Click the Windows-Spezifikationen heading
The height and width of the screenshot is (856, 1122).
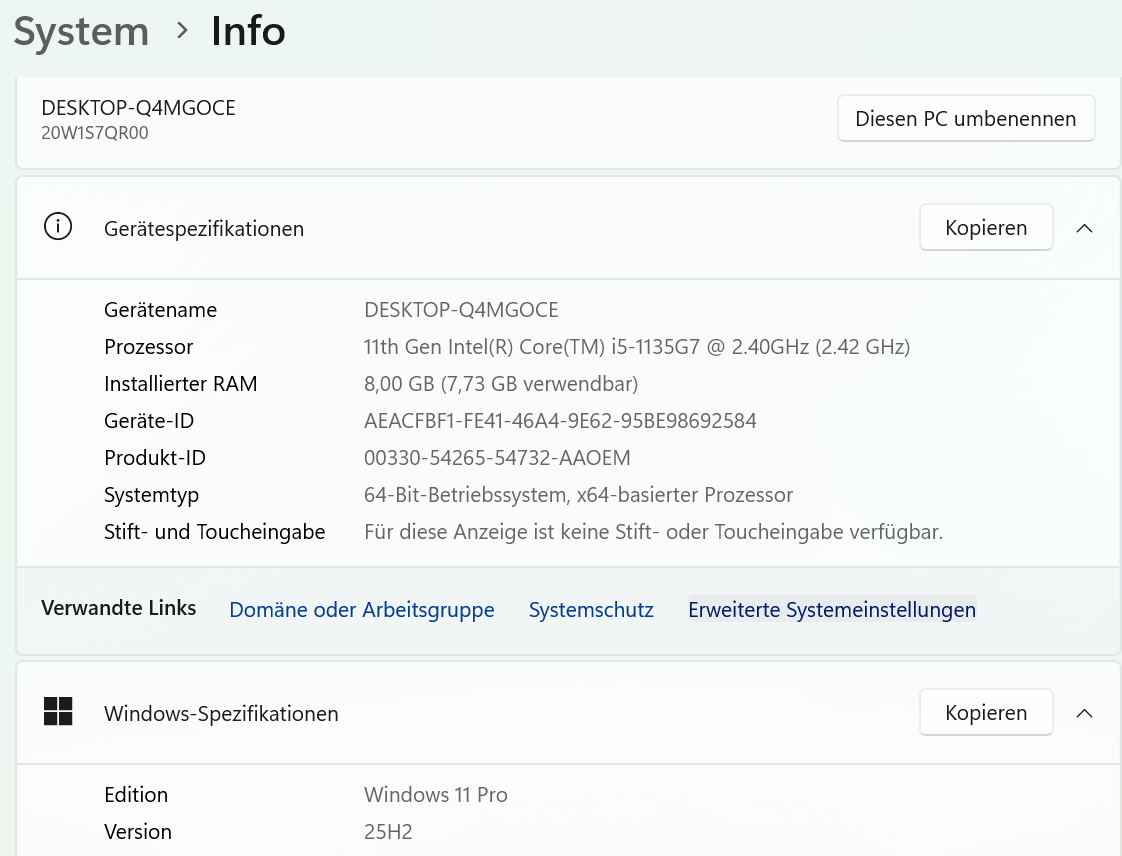[x=221, y=714]
